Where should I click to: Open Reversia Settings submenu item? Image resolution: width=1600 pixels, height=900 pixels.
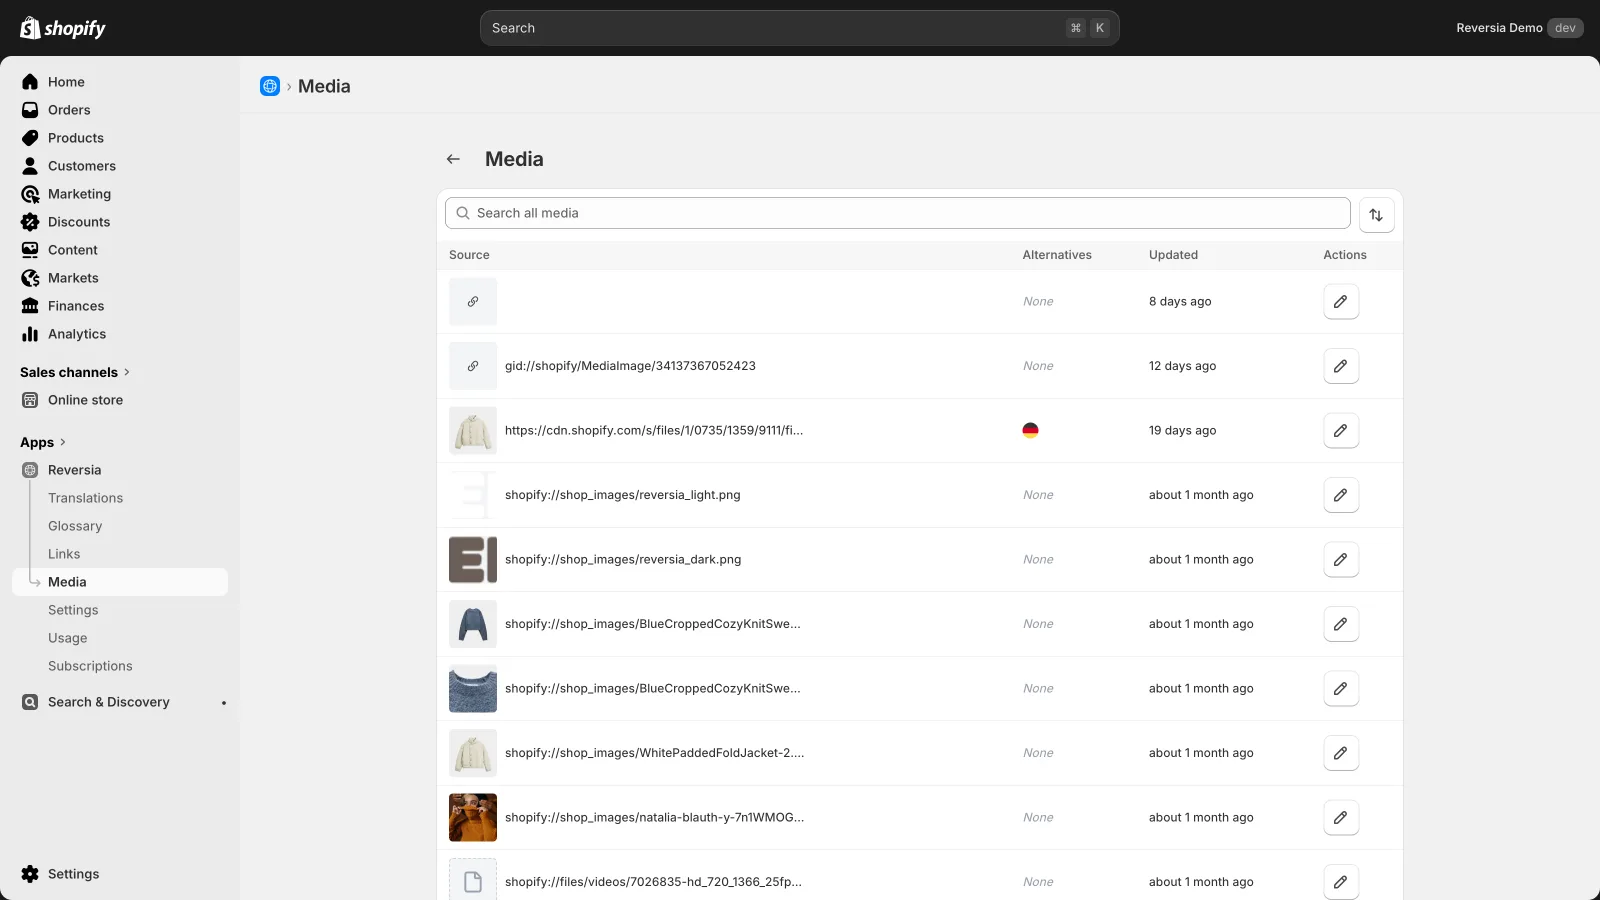point(73,610)
